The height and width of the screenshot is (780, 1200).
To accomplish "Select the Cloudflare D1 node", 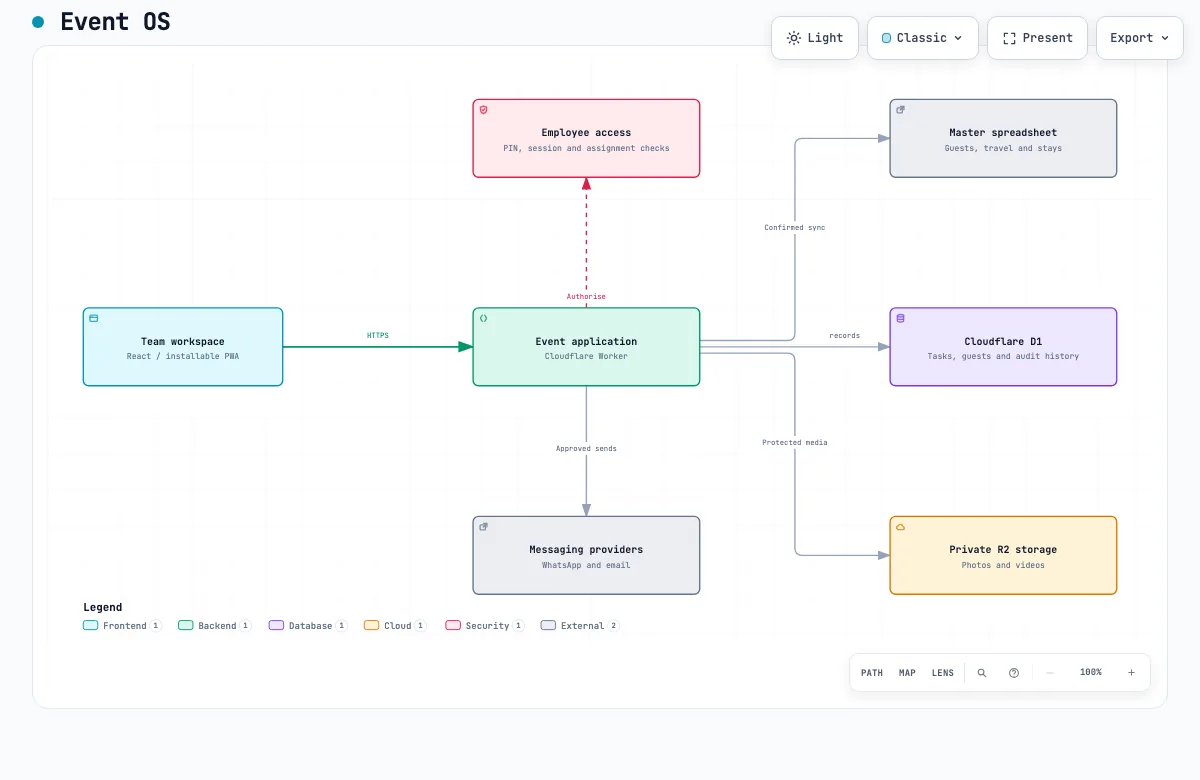I will pyautogui.click(x=1003, y=346).
